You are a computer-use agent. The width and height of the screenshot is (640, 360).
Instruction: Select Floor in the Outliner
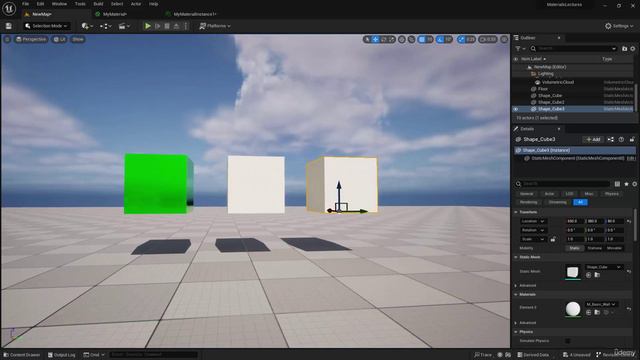[x=543, y=89]
